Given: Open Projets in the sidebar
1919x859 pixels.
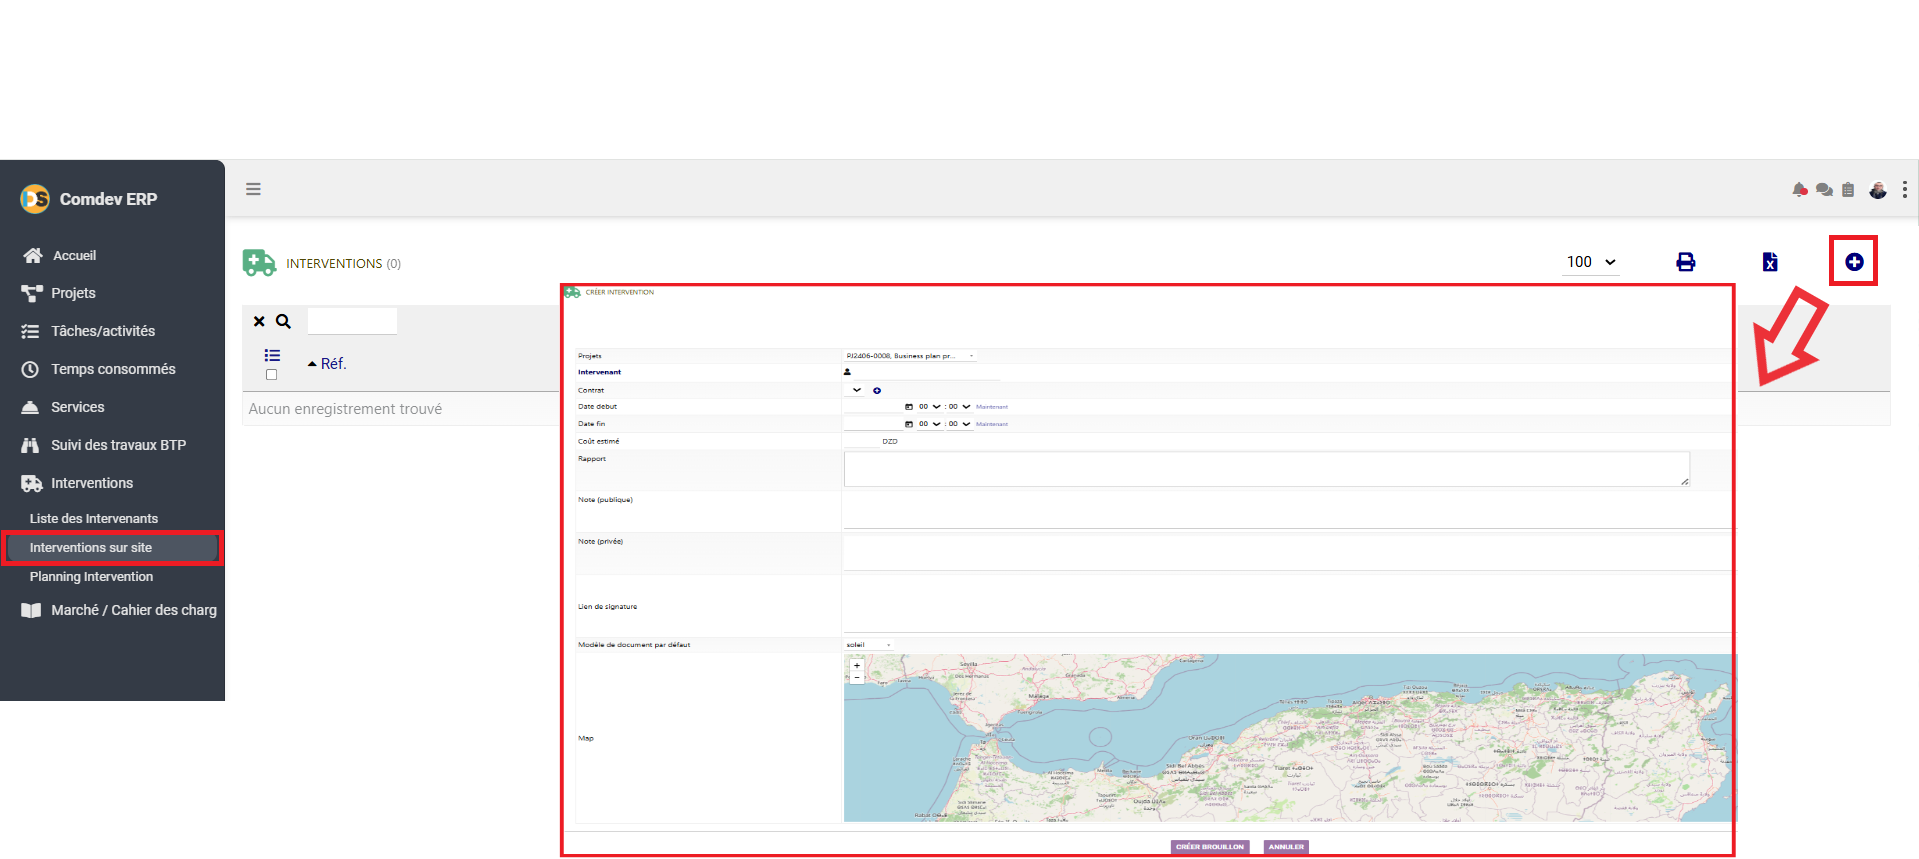Looking at the screenshot, I should (73, 293).
